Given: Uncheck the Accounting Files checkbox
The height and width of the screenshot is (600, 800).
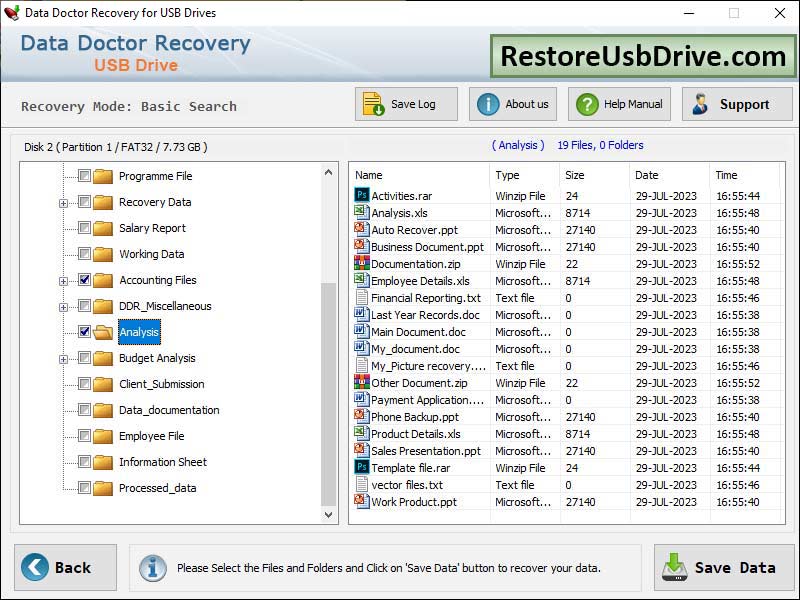Looking at the screenshot, I should [x=85, y=280].
